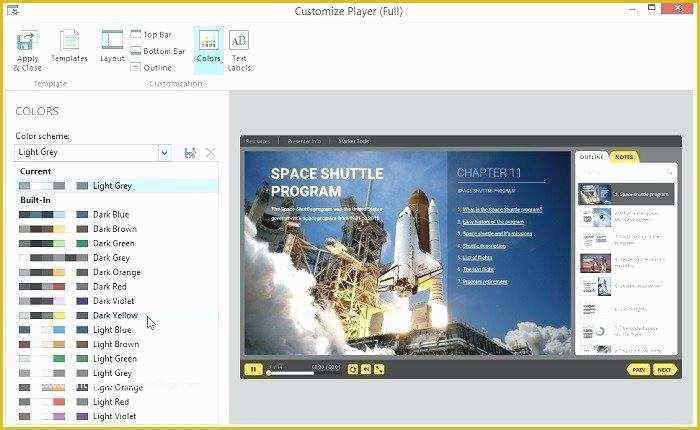Screen dimensions: 700x430
Task: Open Top Bar customization
Action: (151, 34)
